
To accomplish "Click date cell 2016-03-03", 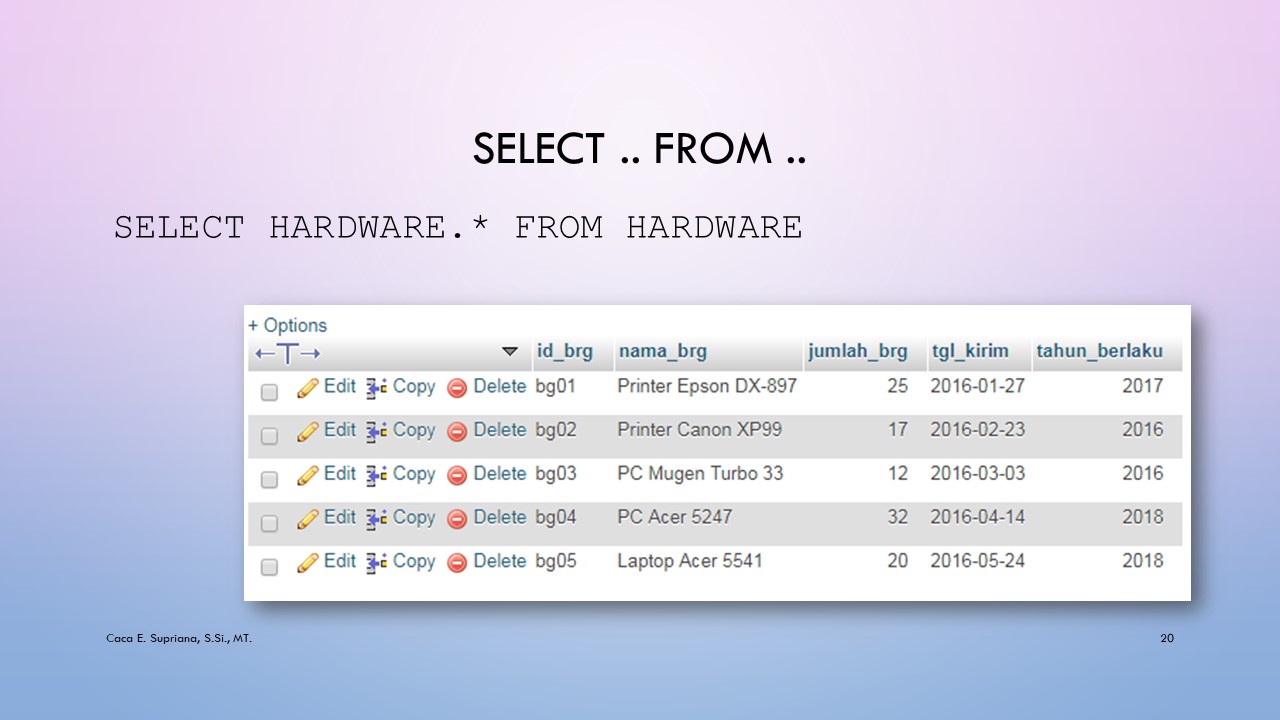I will (x=977, y=473).
